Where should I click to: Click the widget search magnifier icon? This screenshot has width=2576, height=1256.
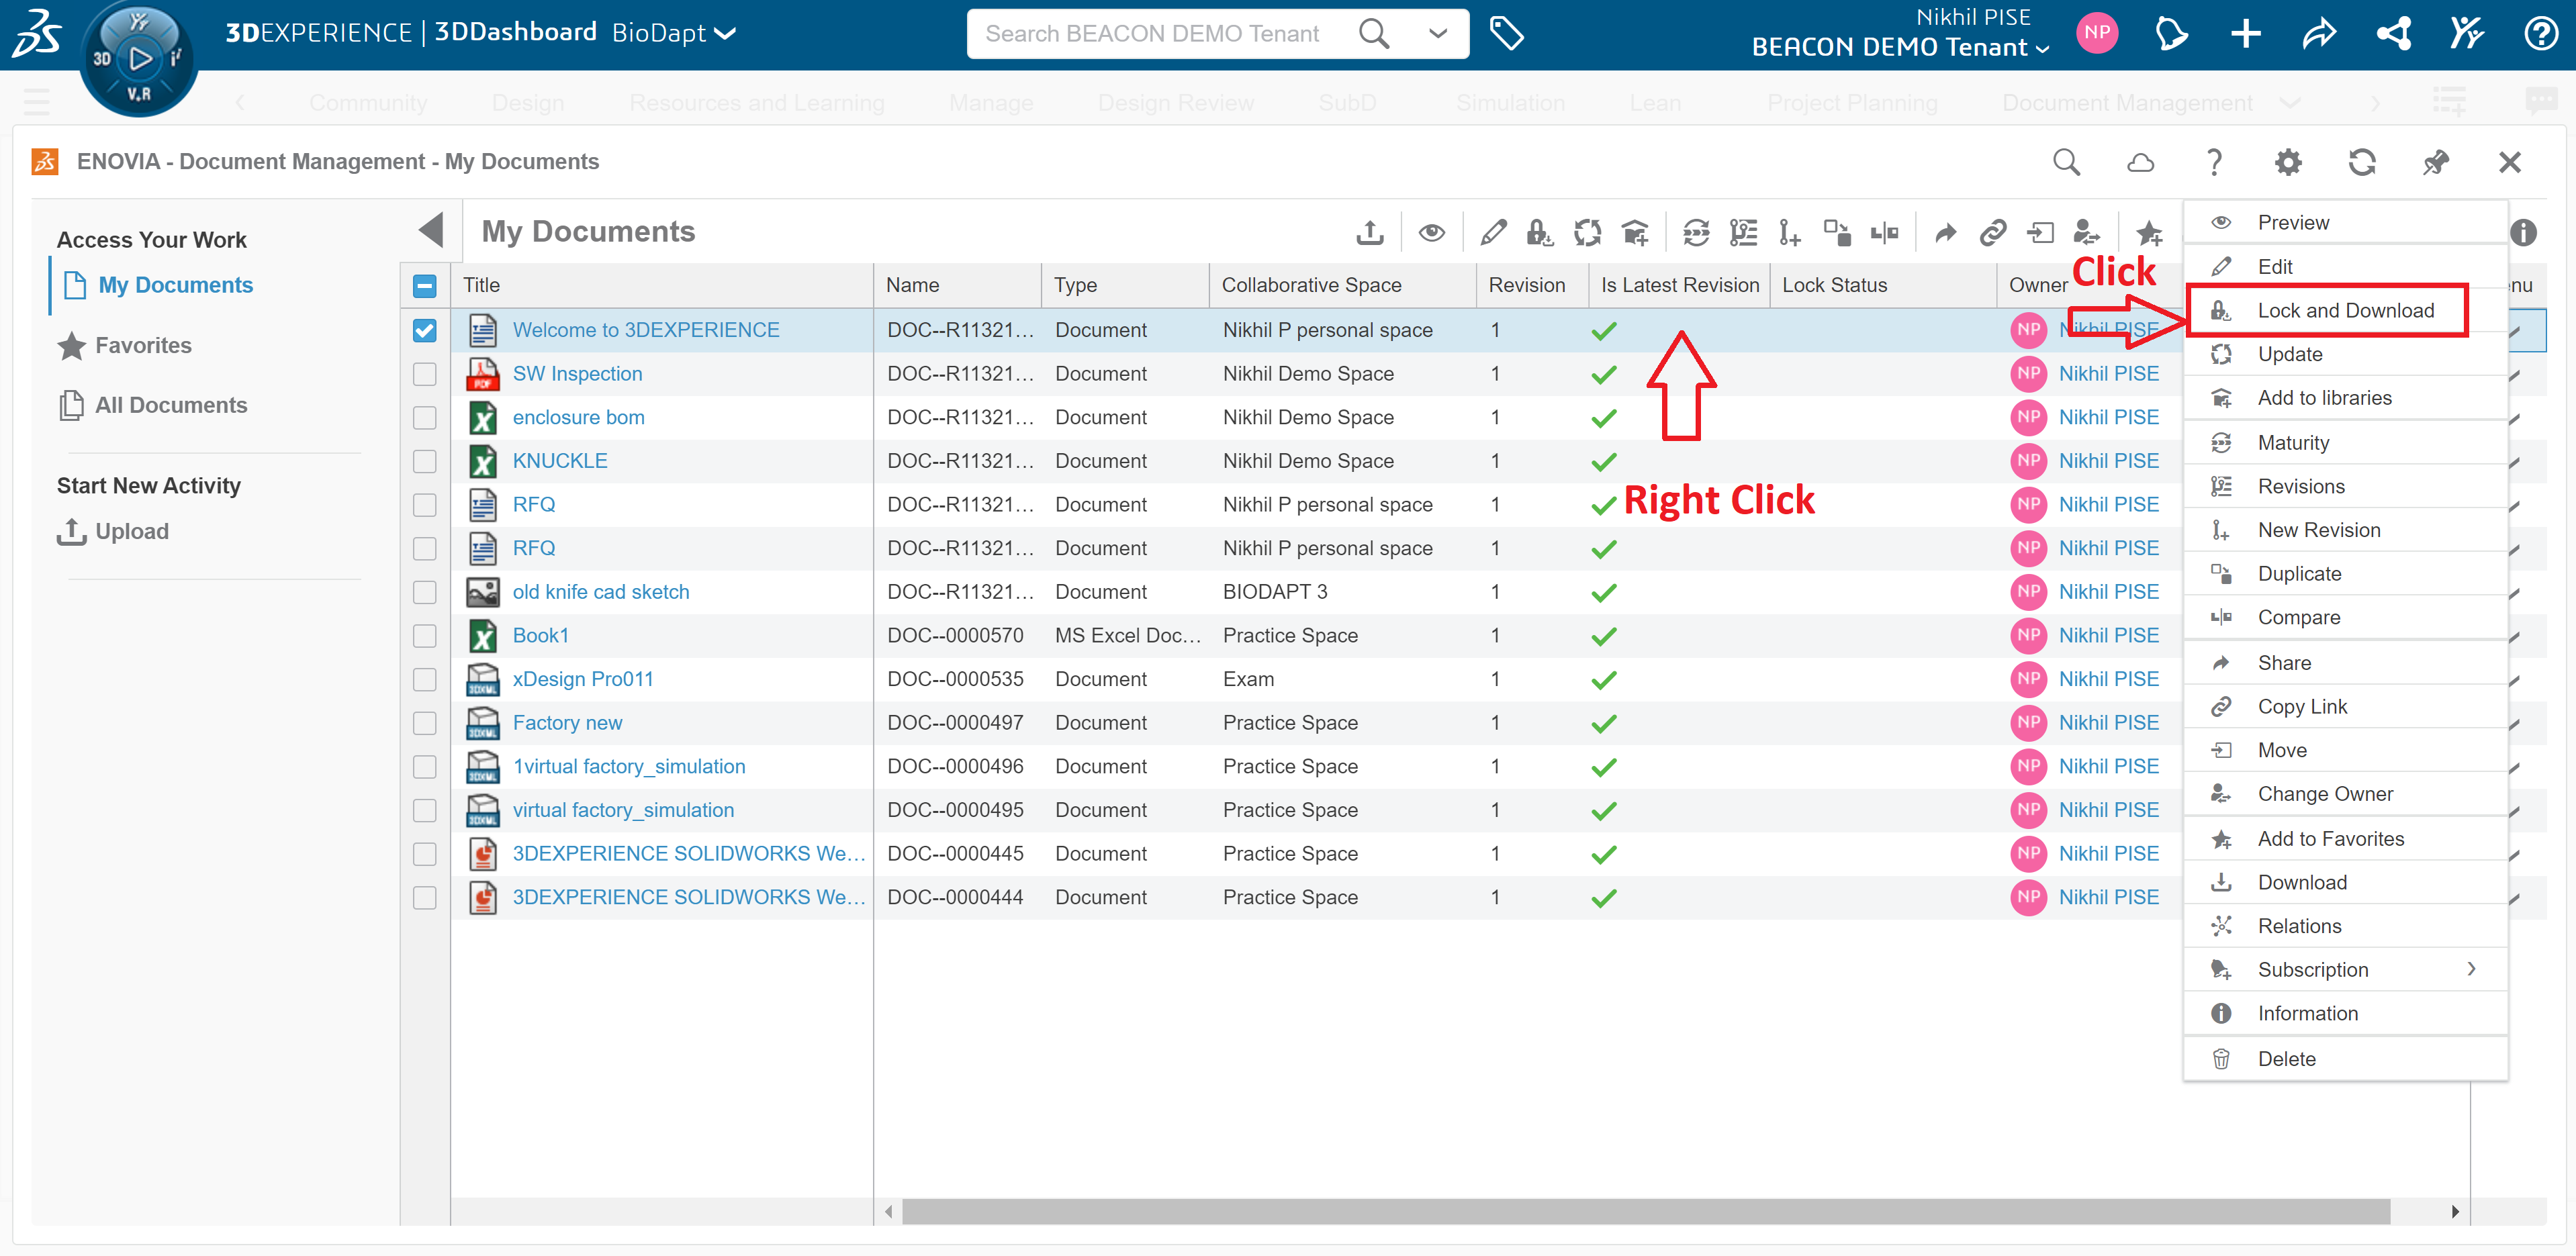pos(2066,162)
